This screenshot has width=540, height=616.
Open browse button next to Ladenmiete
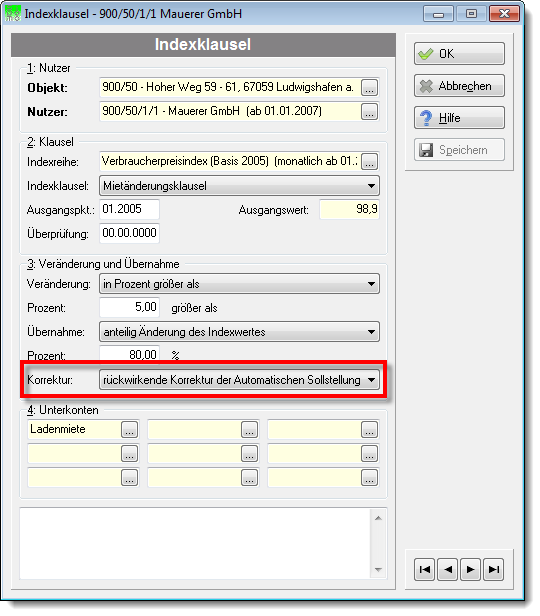tap(130, 429)
